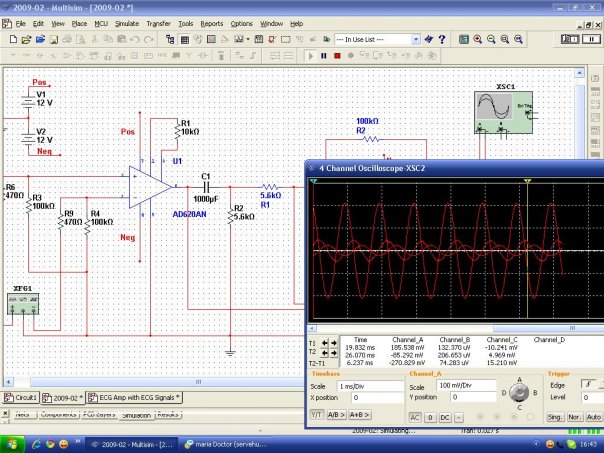The width and height of the screenshot is (604, 453).
Task: Open the Place menu
Action: pos(79,24)
